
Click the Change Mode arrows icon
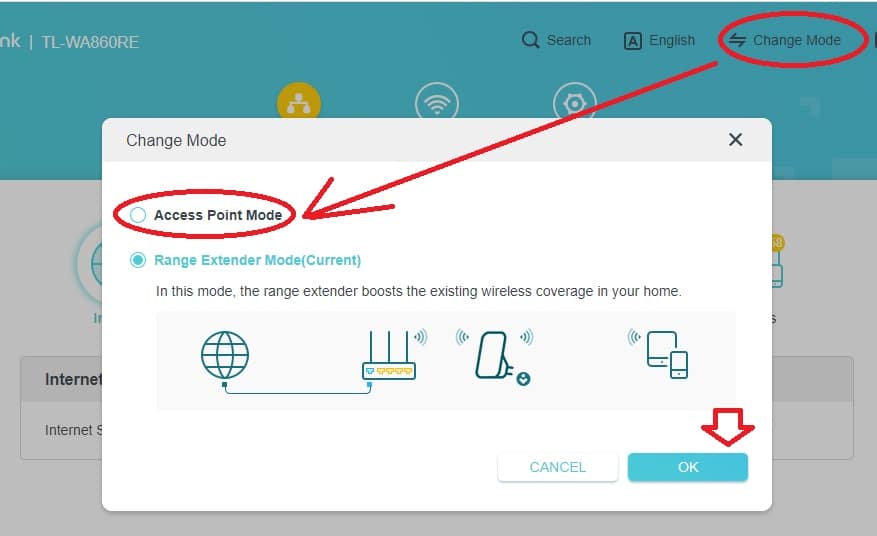coord(737,40)
